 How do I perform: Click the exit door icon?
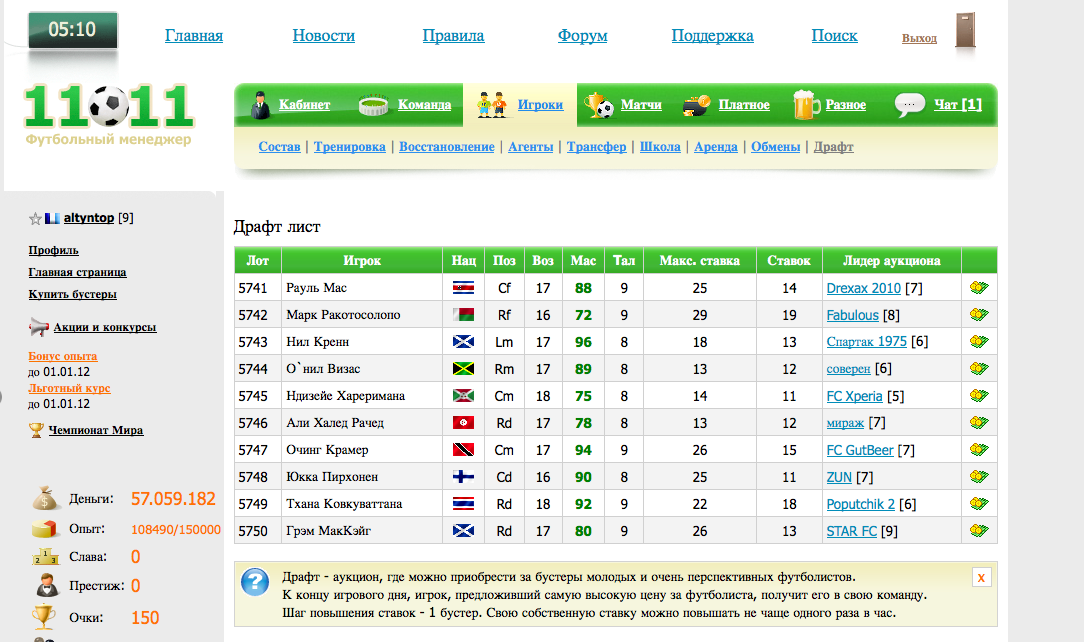click(x=965, y=30)
